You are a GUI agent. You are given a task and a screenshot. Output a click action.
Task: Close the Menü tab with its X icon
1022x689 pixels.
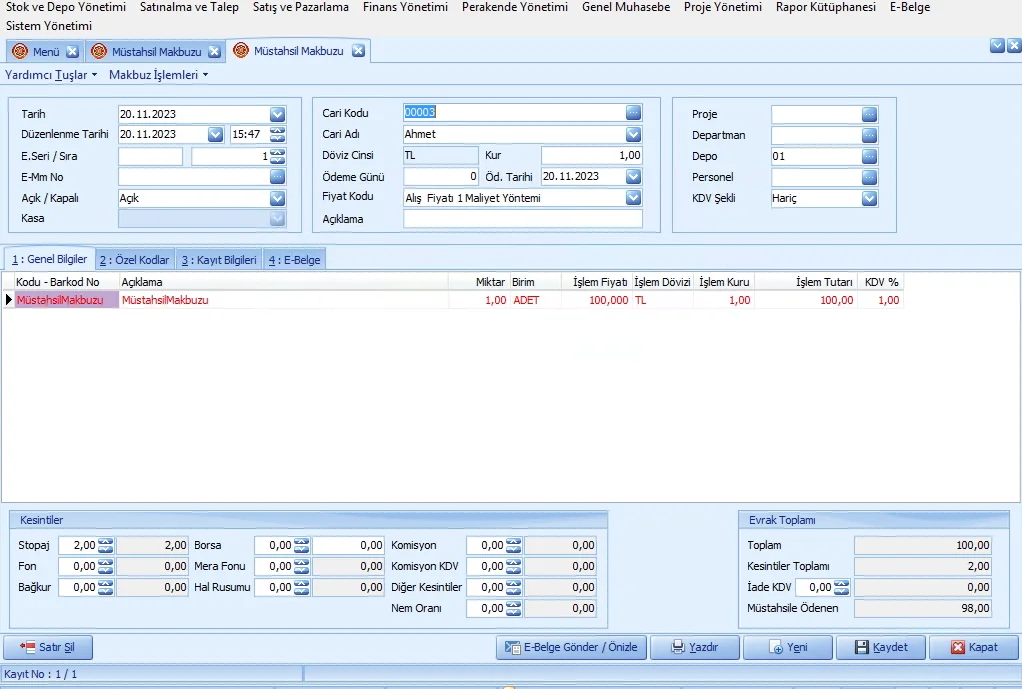pyautogui.click(x=72, y=51)
